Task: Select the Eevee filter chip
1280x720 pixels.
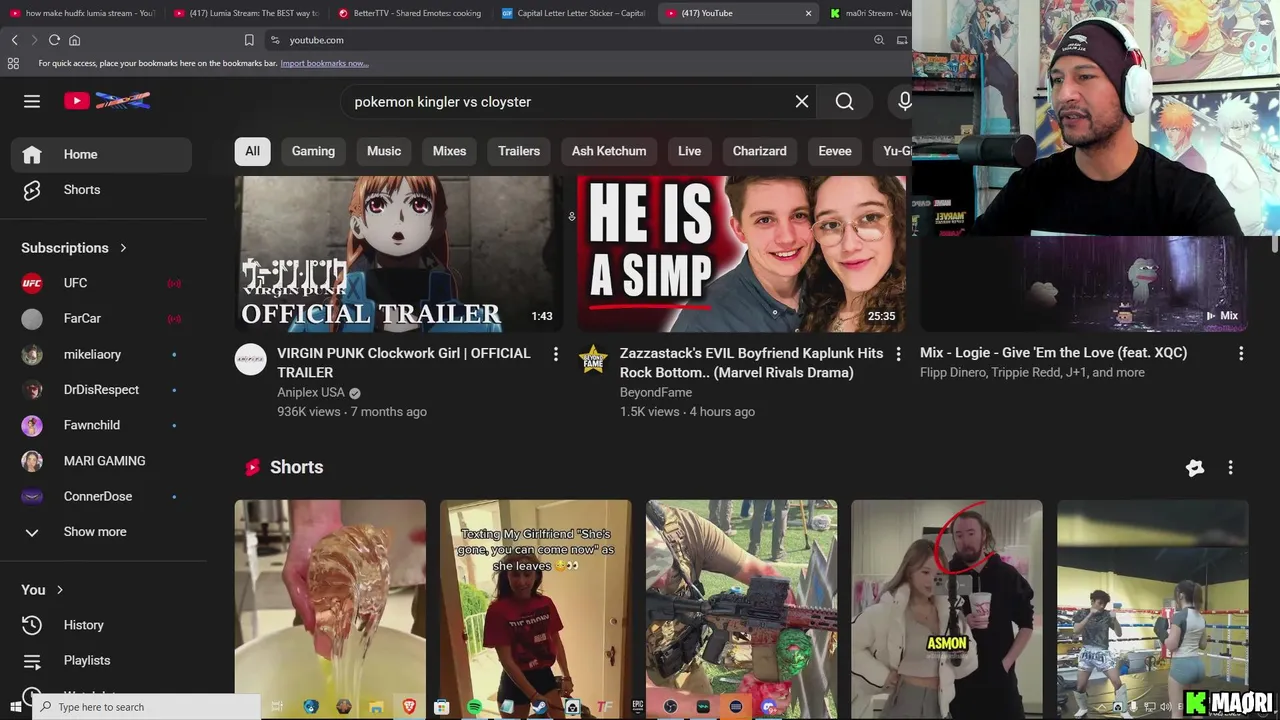Action: 835,151
